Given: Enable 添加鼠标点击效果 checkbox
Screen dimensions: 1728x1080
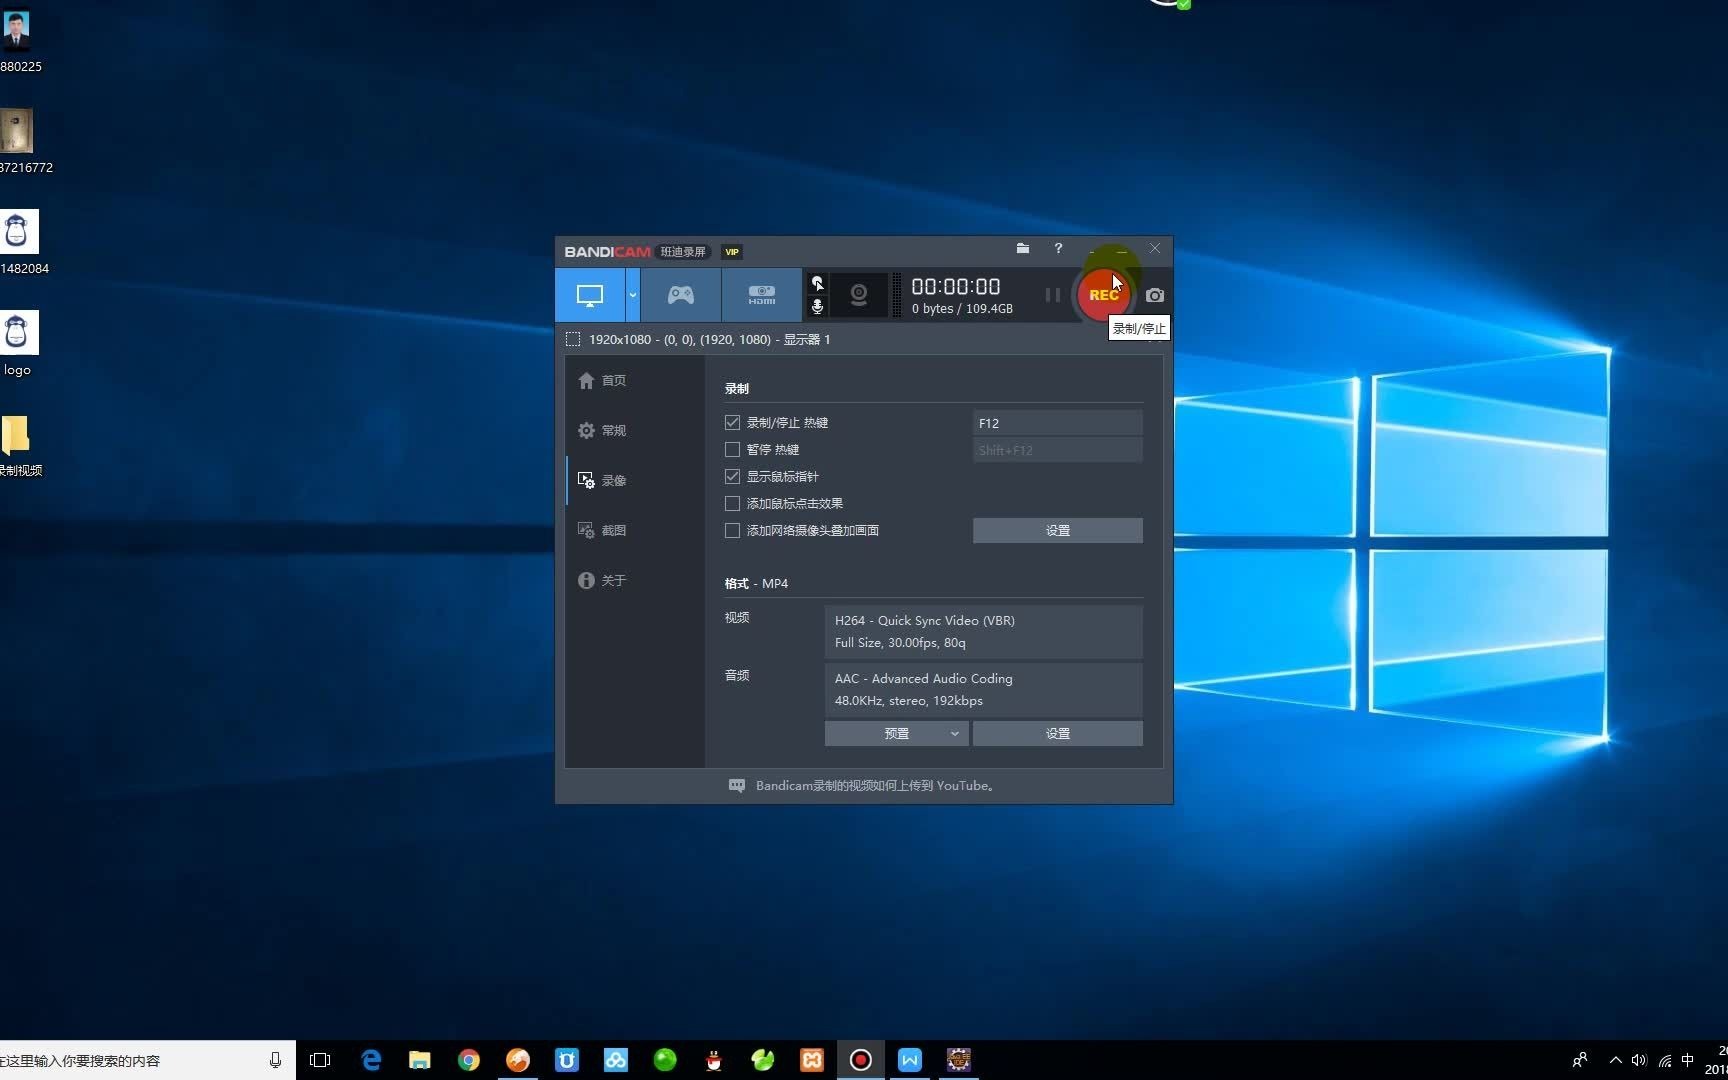Looking at the screenshot, I should tap(732, 503).
